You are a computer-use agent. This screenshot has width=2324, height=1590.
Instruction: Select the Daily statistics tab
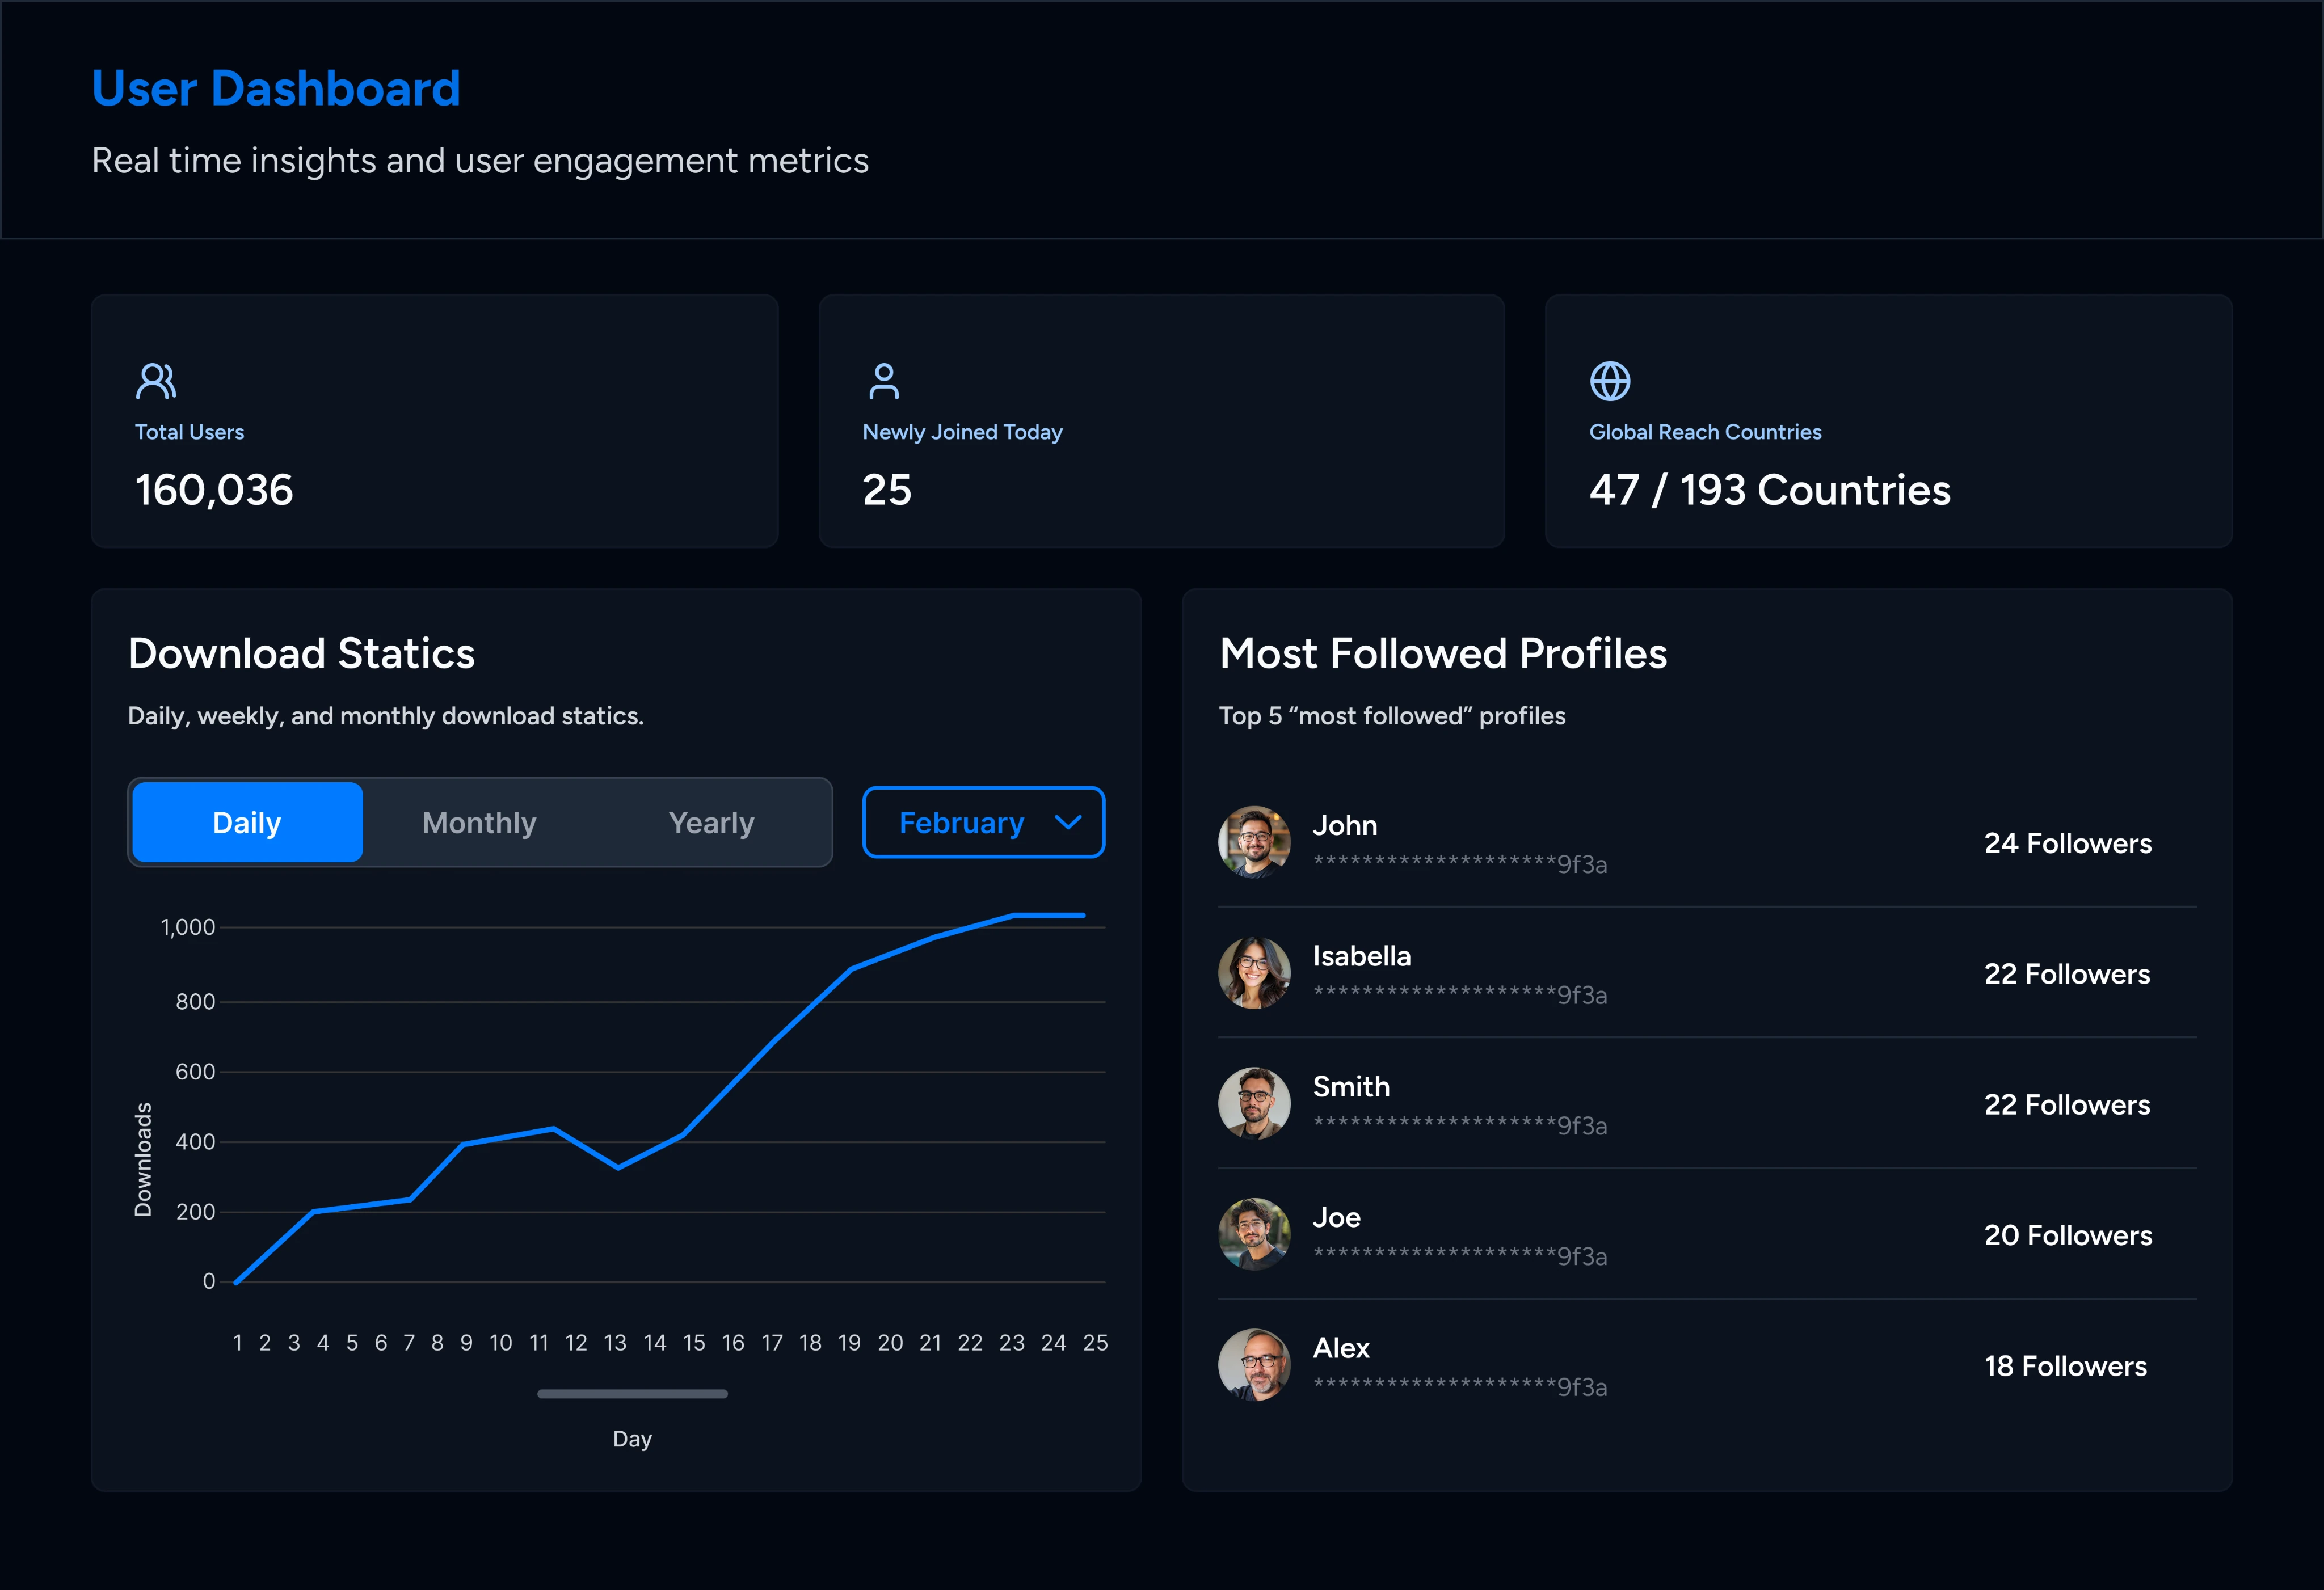247,822
